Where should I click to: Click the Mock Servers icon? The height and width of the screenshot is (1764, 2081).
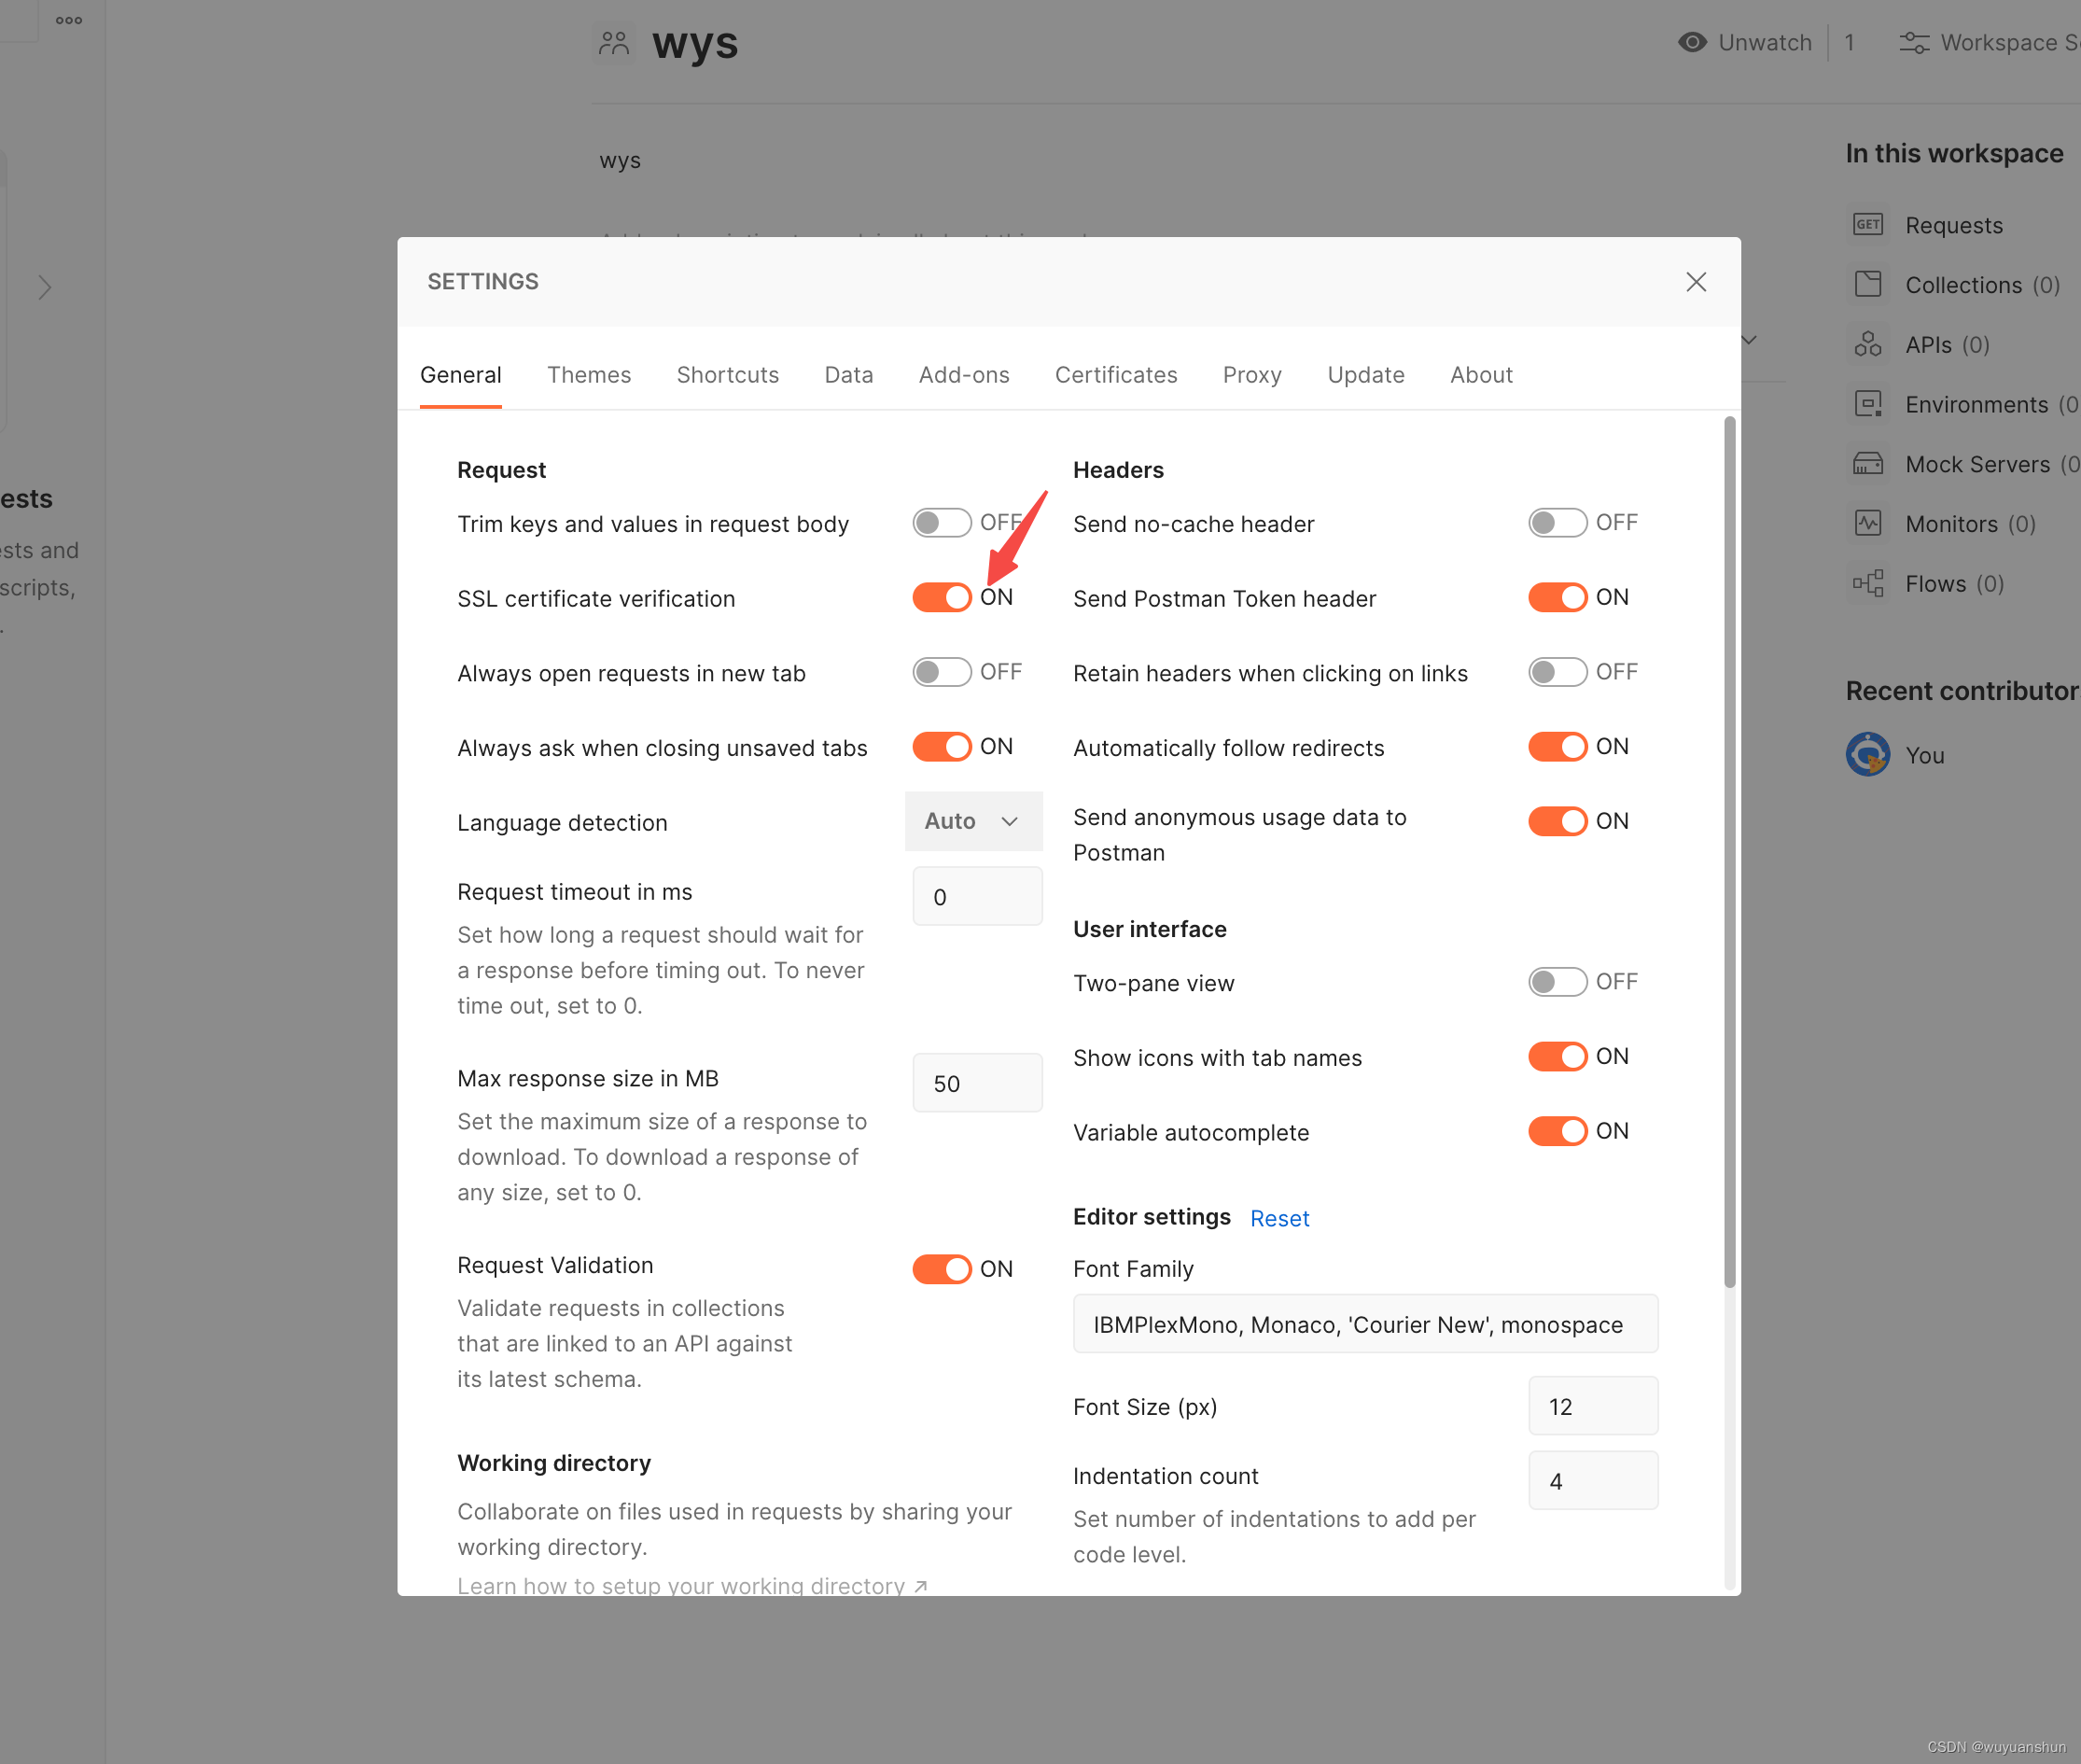point(1867,464)
